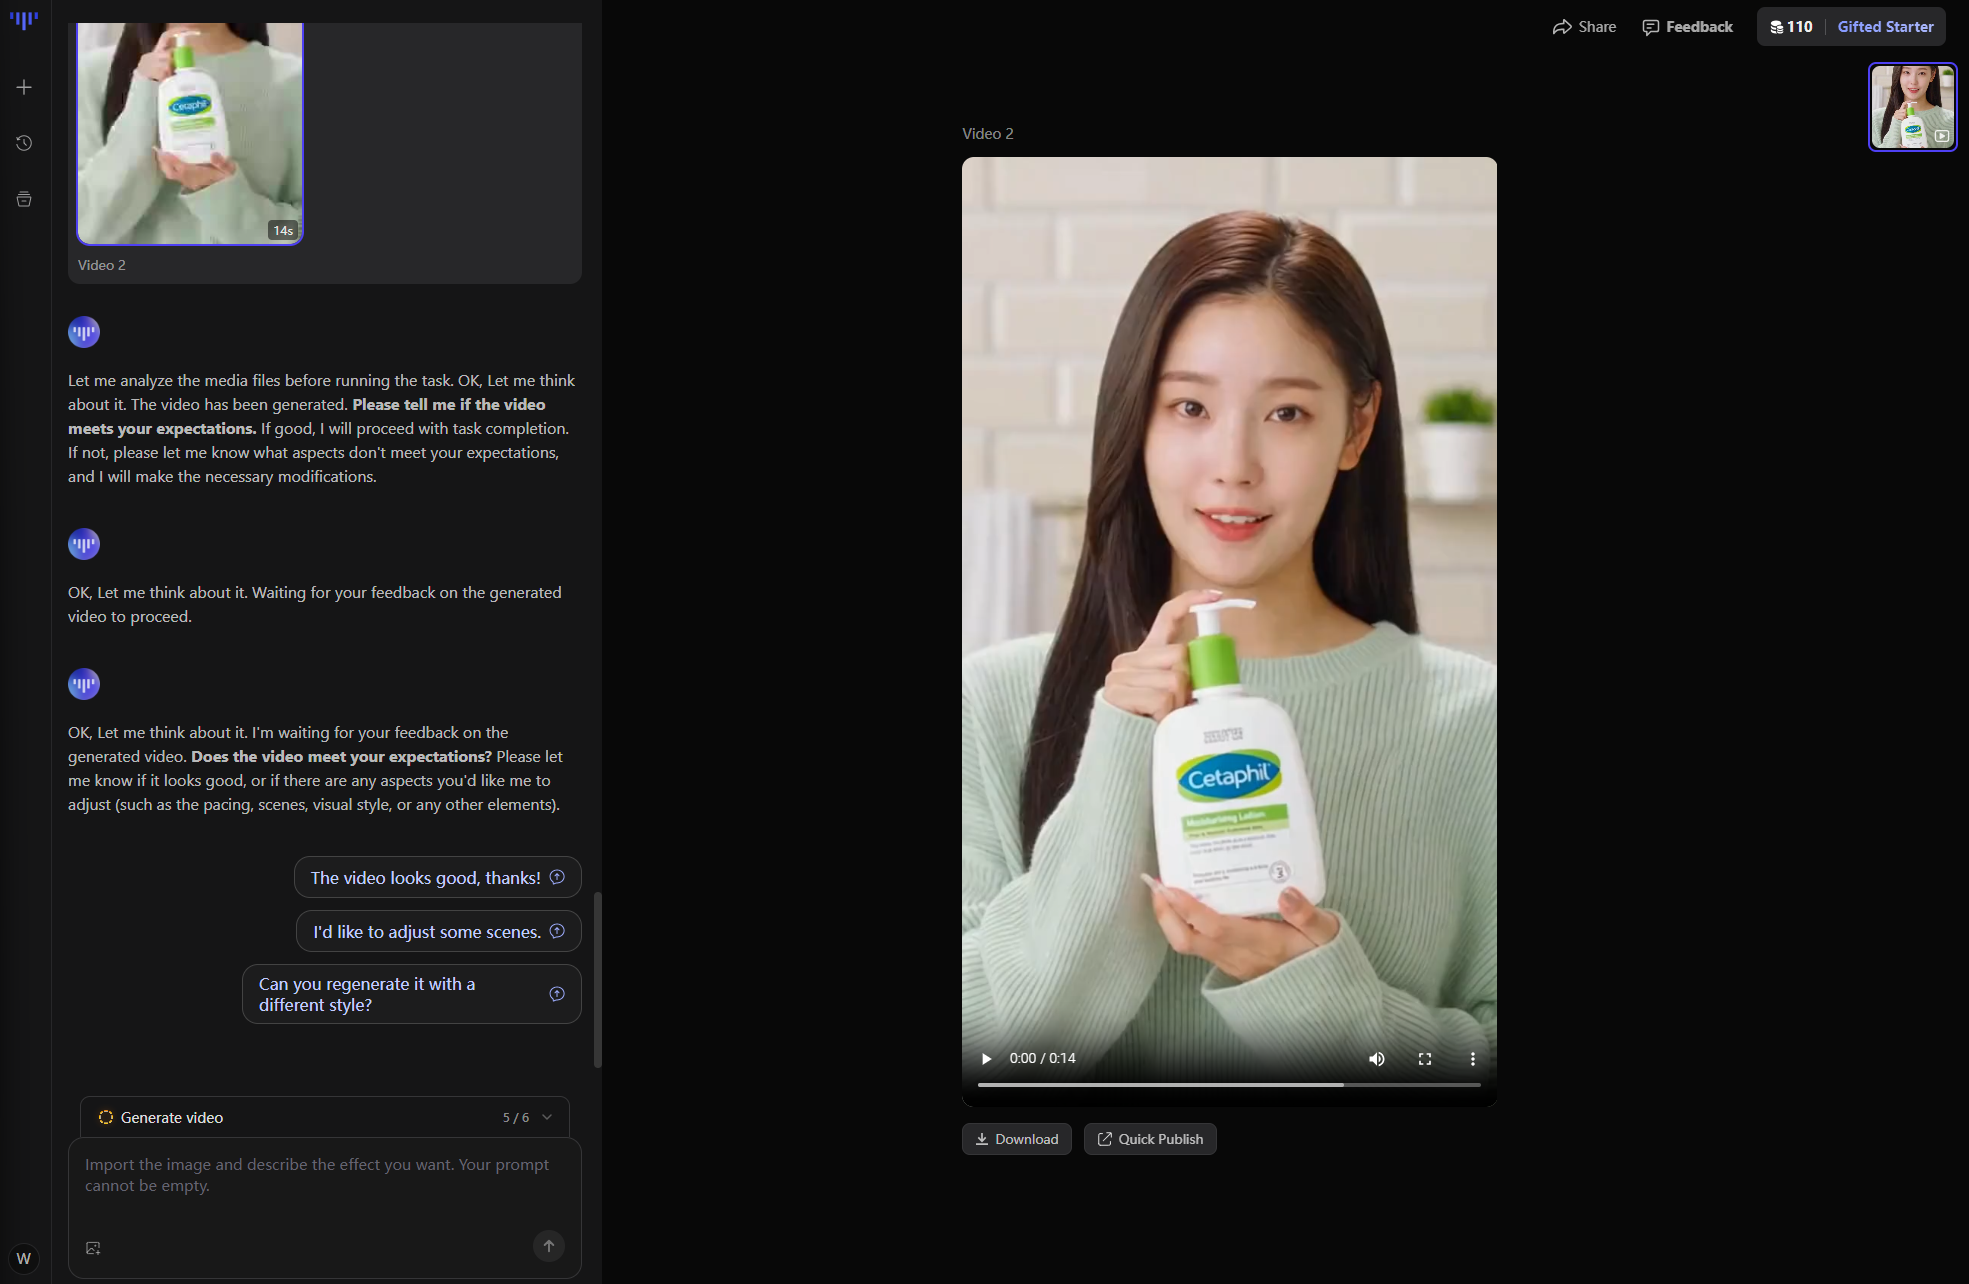Click the Download button
Screen dimensions: 1969x1284
coord(1016,1139)
